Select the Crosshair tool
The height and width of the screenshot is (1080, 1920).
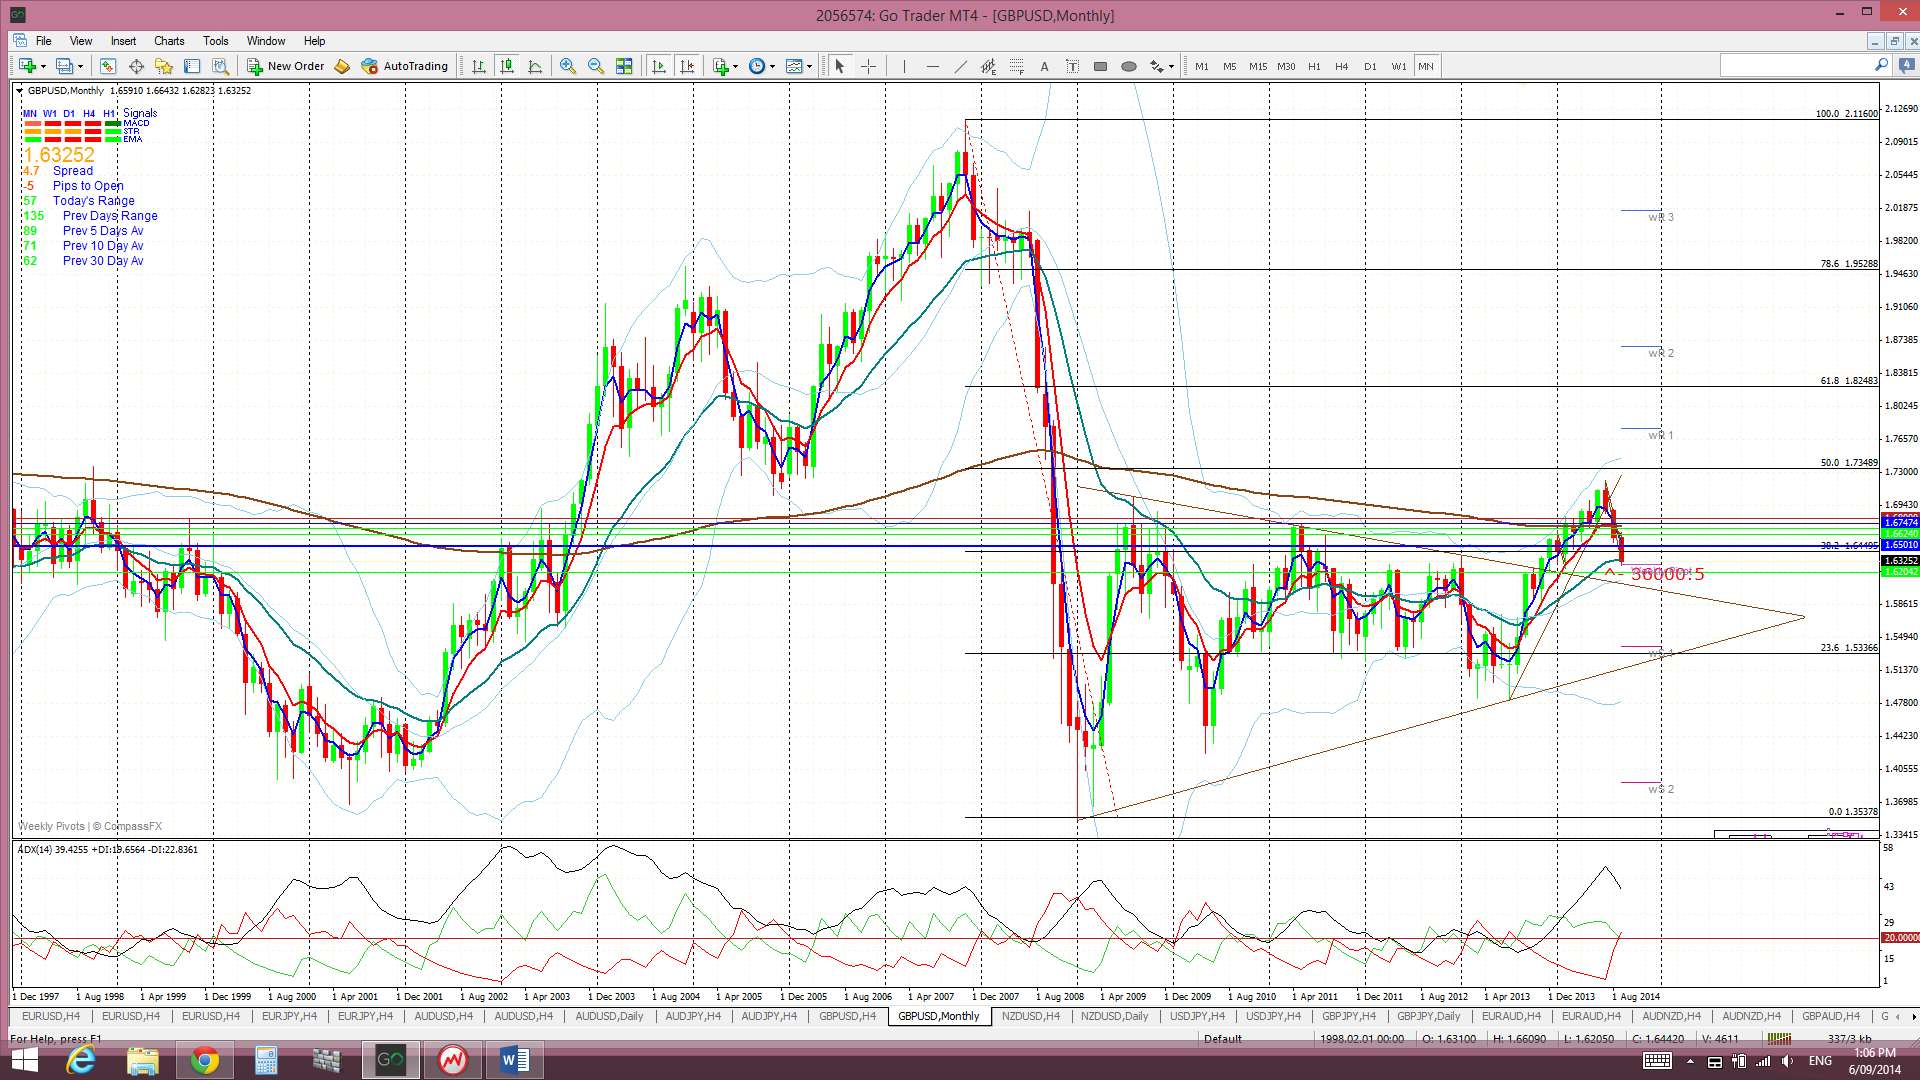[868, 66]
